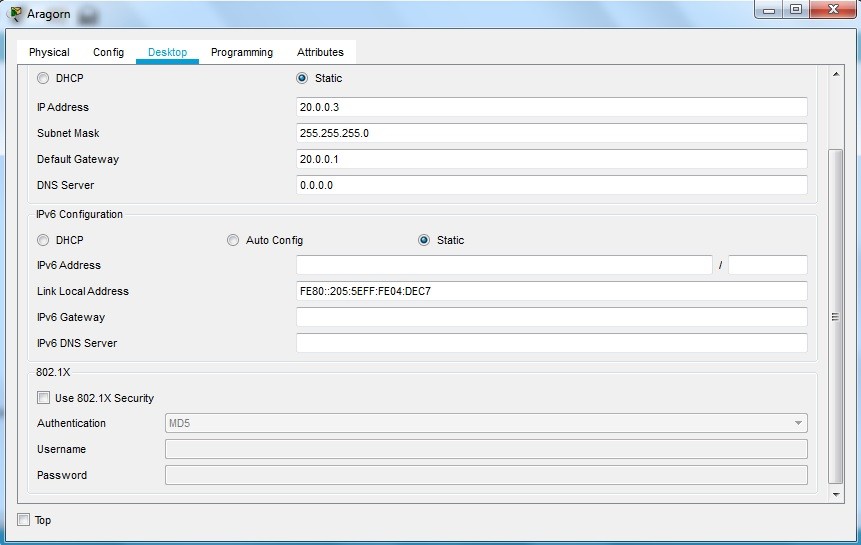Switch to the Physical tab

click(x=49, y=52)
